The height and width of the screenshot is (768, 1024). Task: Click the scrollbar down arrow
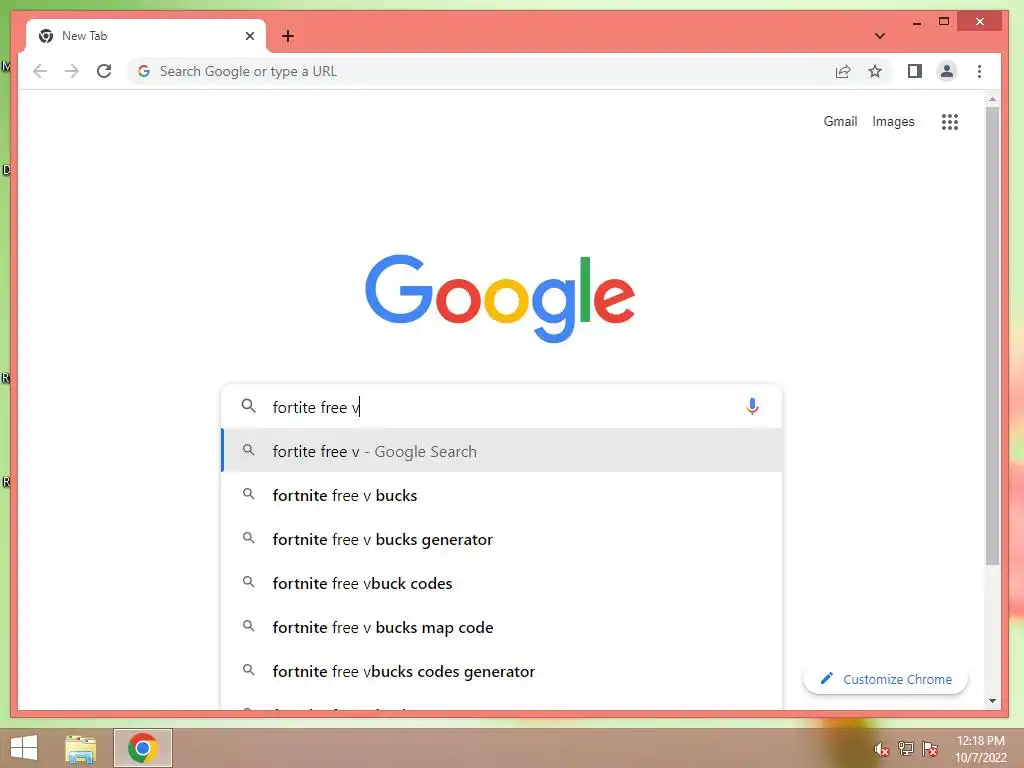[x=992, y=701]
